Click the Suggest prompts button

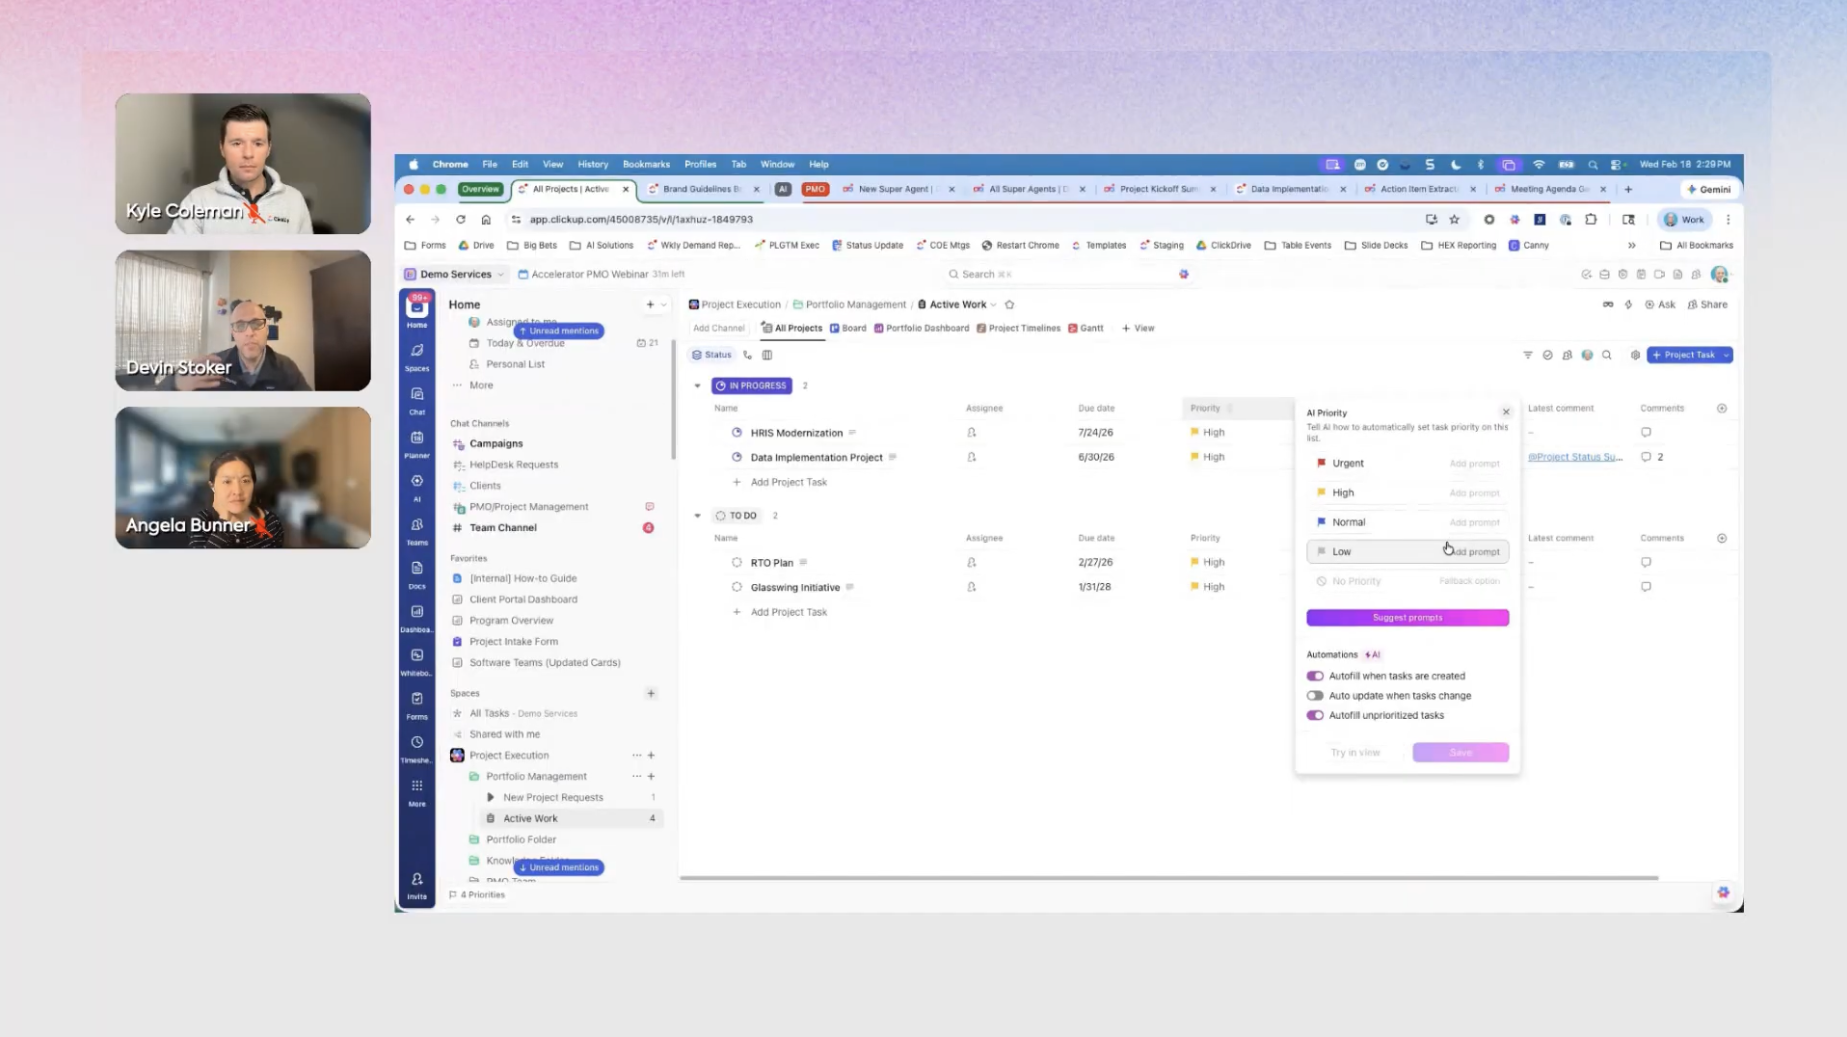pyautogui.click(x=1407, y=618)
